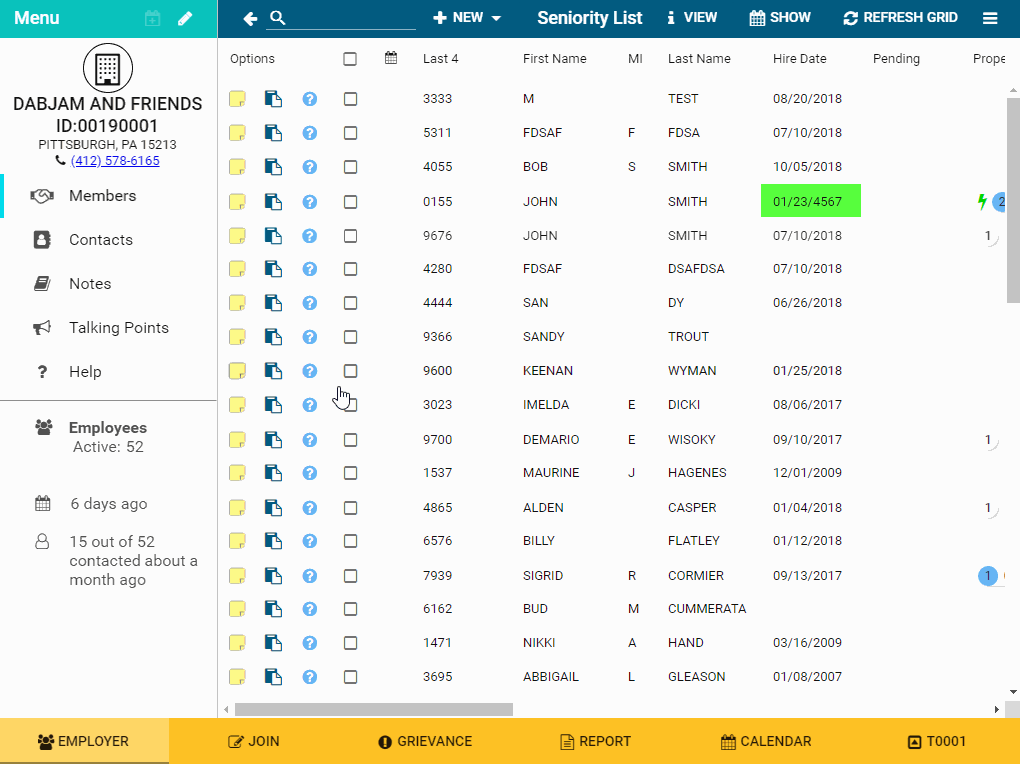
Task: Click green lightning bolt icon in JOHN SMITH row
Action: pyautogui.click(x=982, y=202)
